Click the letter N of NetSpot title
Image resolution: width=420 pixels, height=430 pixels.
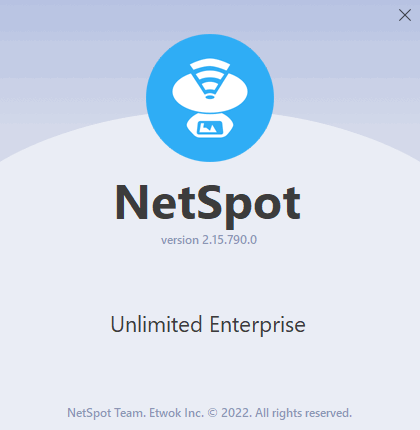(132, 203)
